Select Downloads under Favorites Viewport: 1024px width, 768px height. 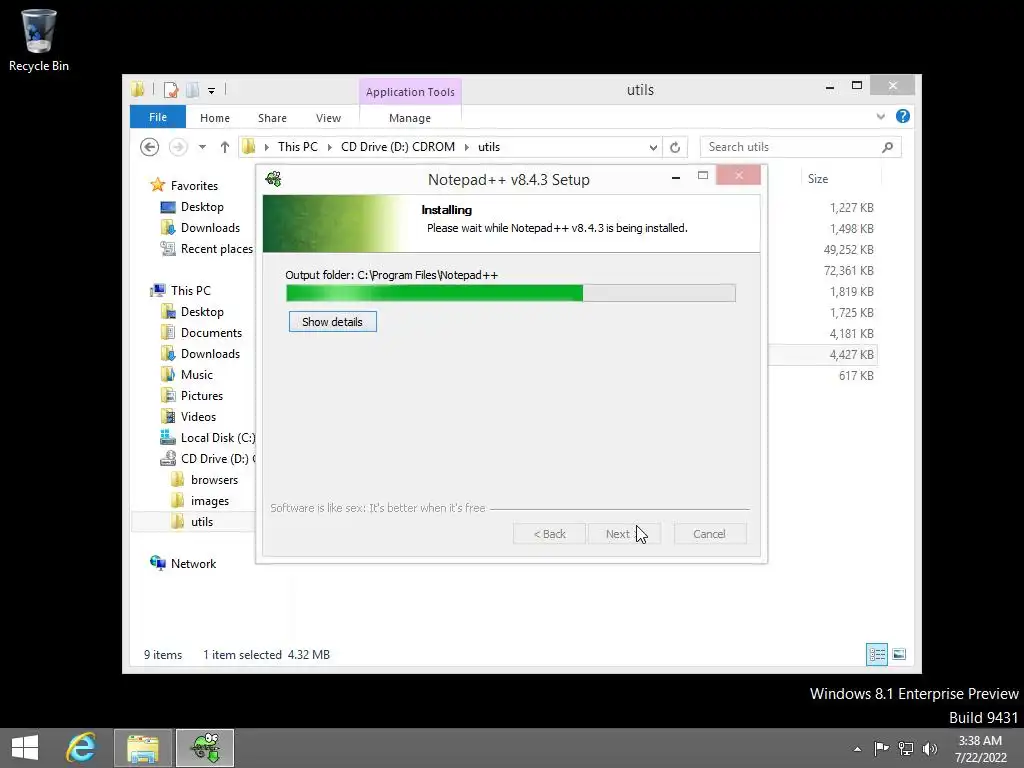tap(210, 227)
